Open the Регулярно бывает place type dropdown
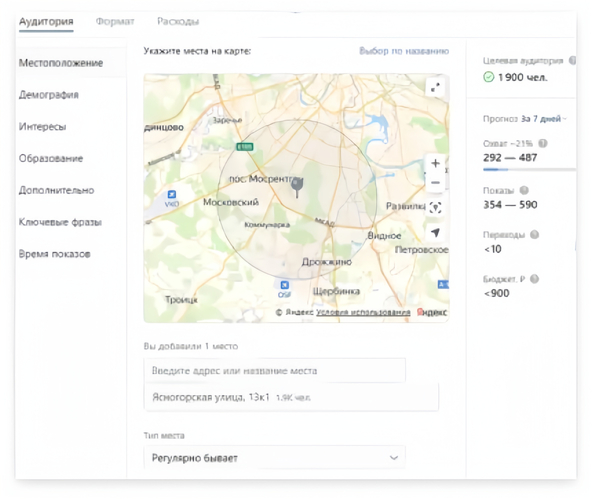The width and height of the screenshot is (592, 499). pyautogui.click(x=274, y=458)
